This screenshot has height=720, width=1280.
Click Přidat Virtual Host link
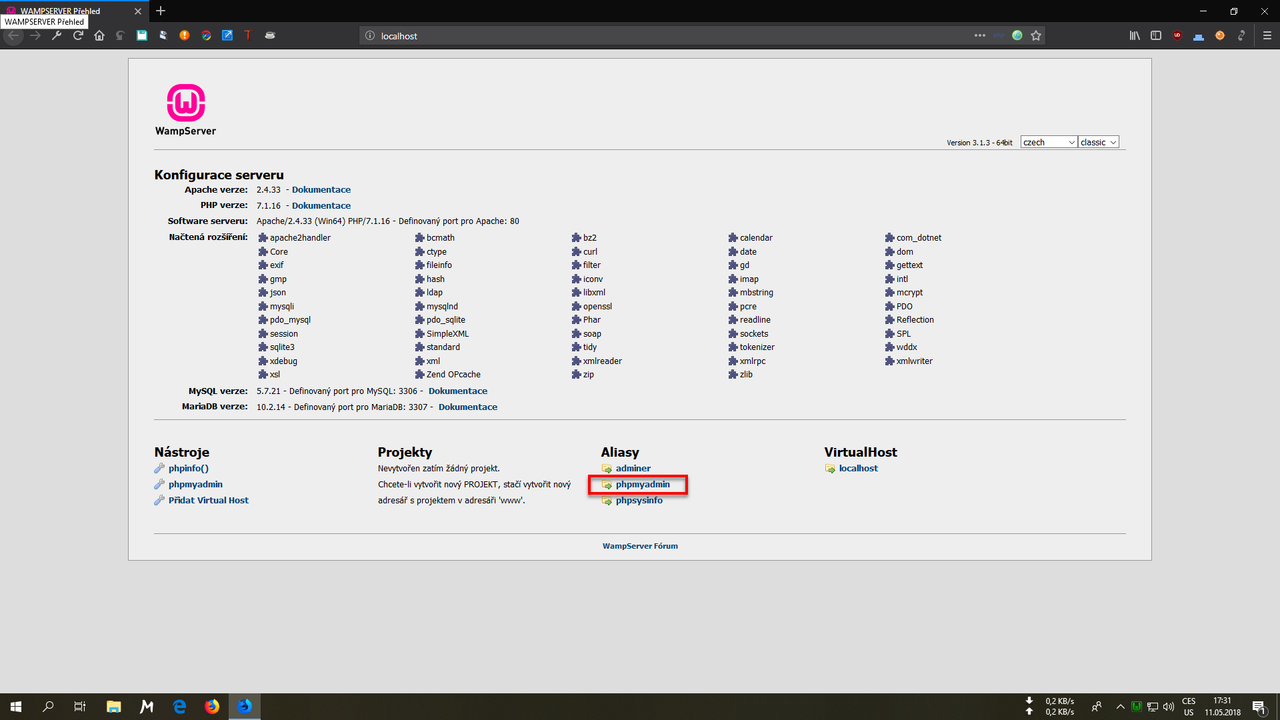(209, 500)
